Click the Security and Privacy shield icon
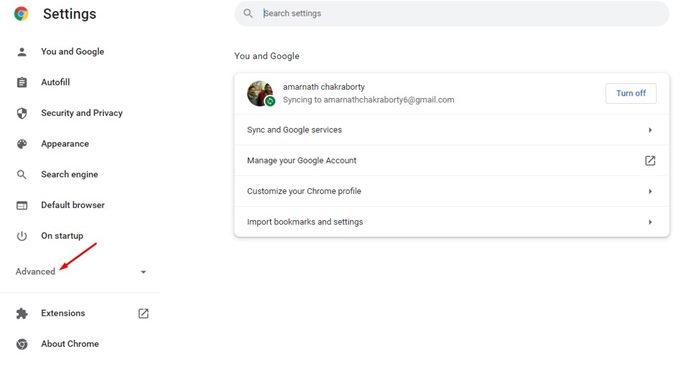The image size is (700, 385). pos(21,113)
